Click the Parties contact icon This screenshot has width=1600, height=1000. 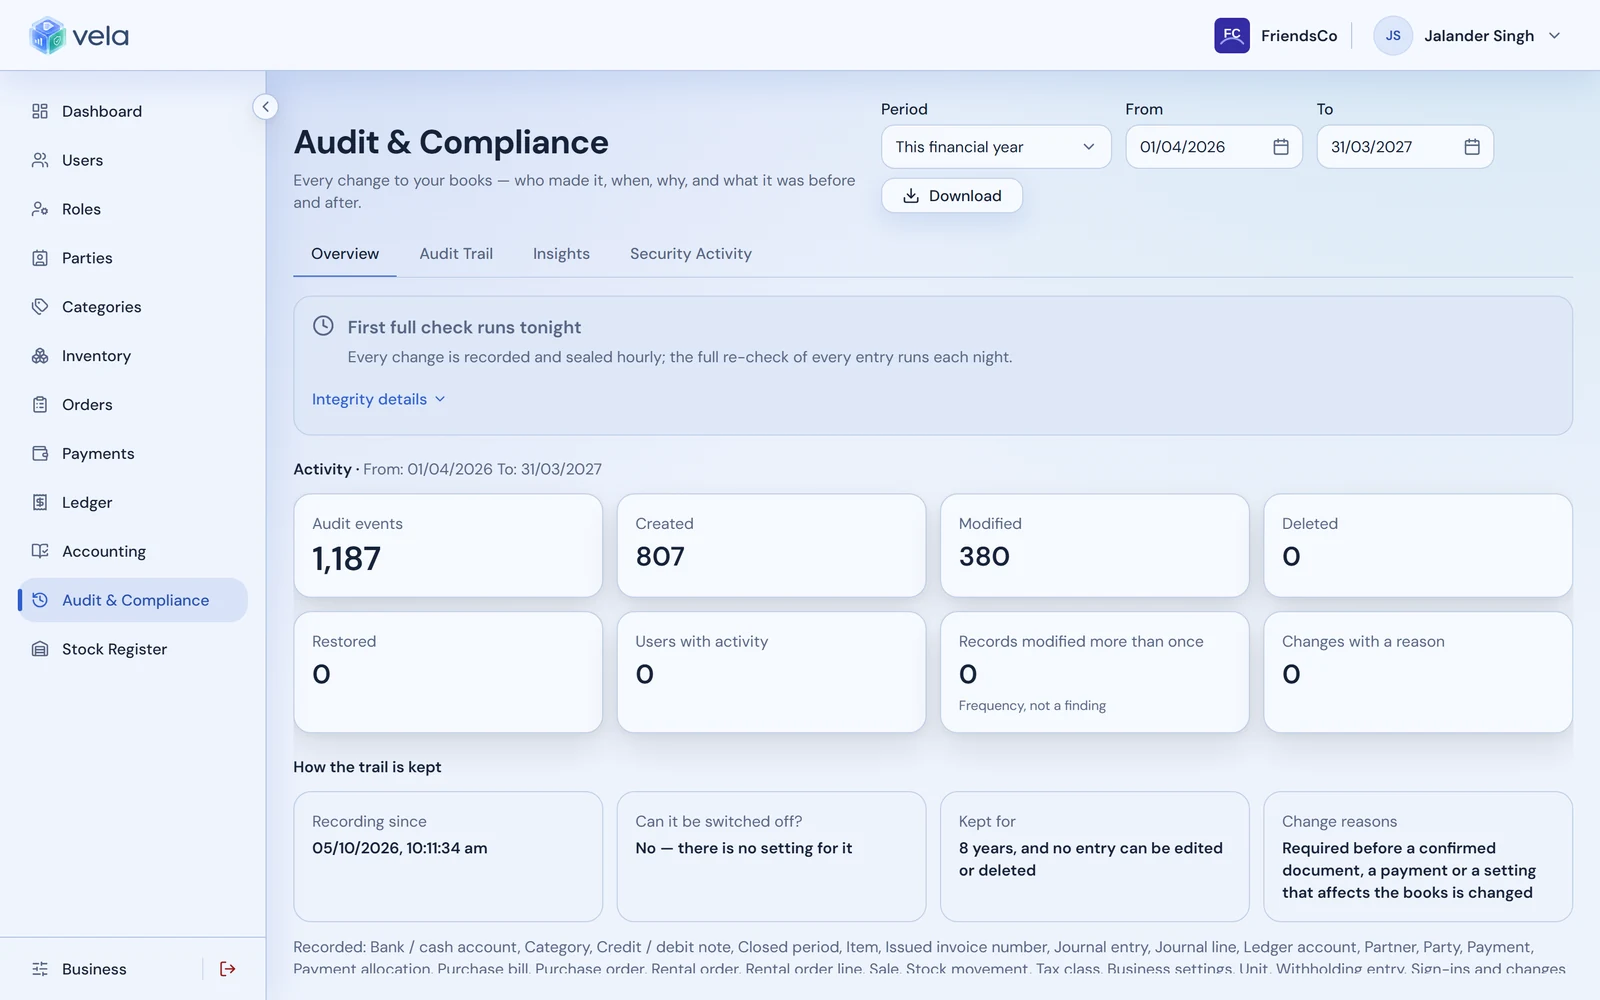[x=40, y=258]
